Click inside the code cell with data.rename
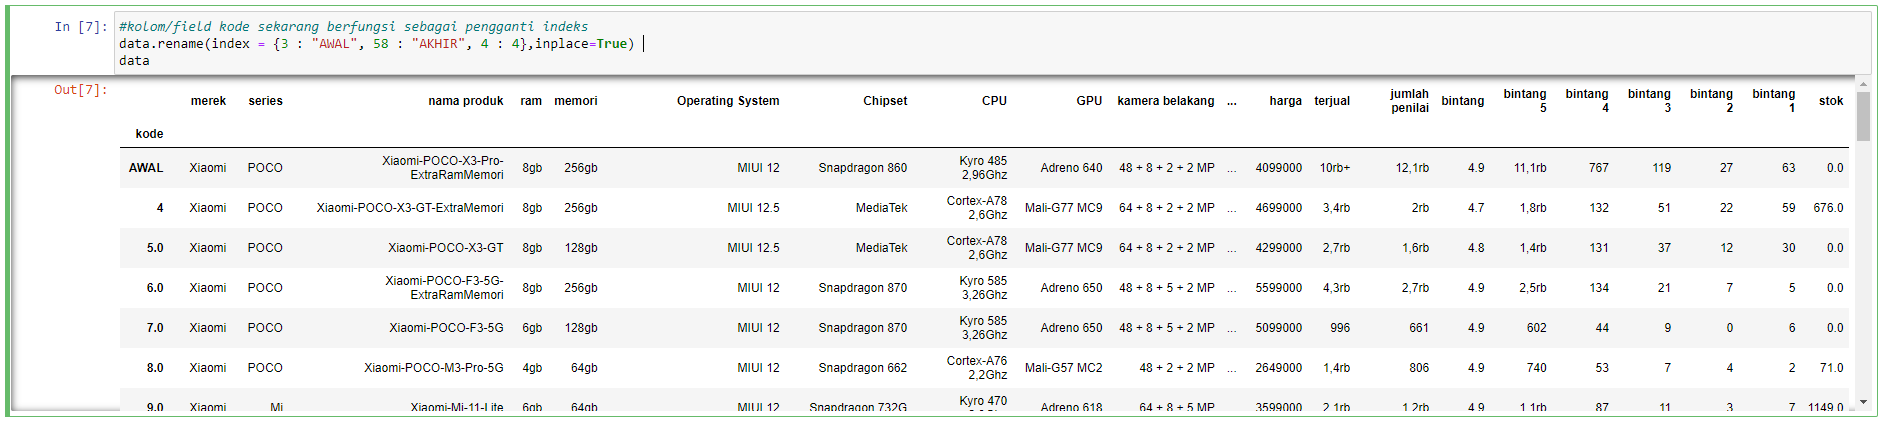1883x421 pixels. click(x=993, y=43)
